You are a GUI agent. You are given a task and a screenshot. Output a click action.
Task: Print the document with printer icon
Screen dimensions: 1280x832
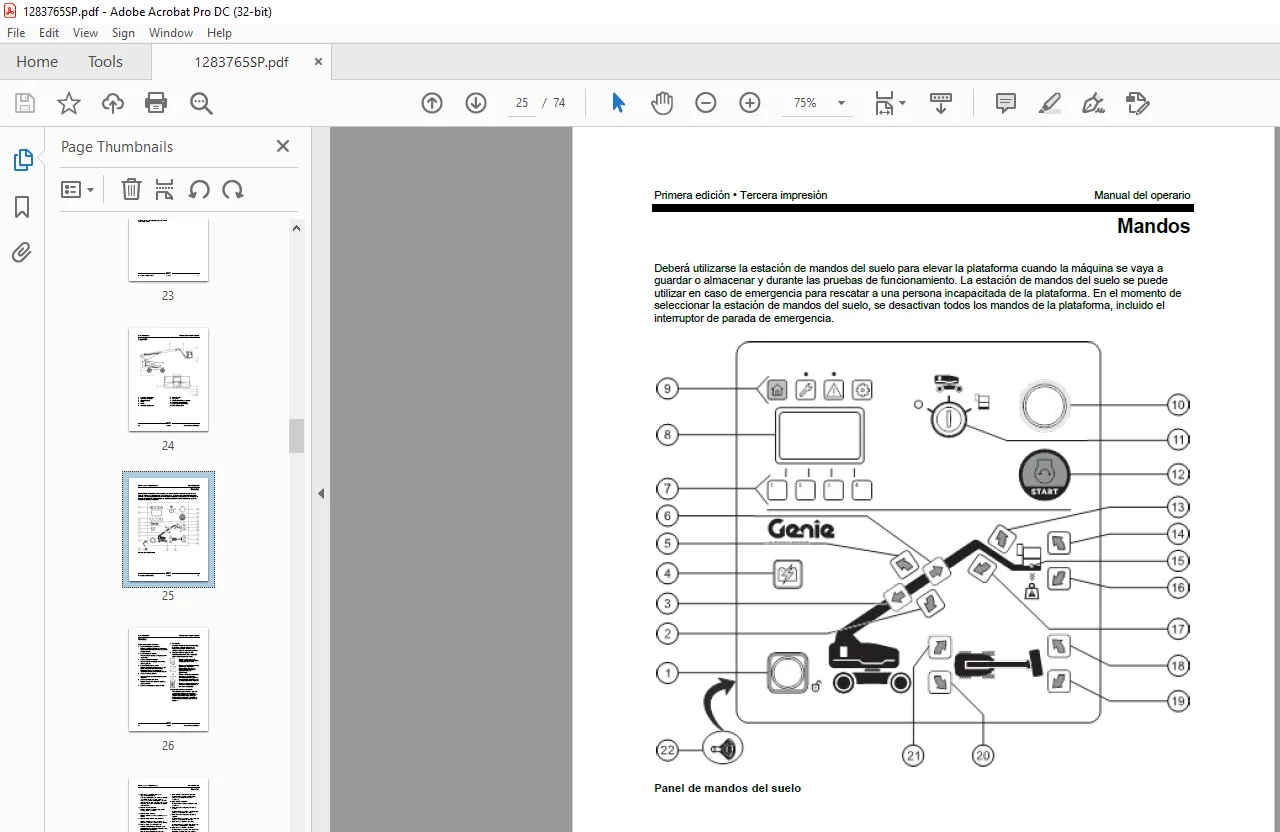click(x=156, y=103)
